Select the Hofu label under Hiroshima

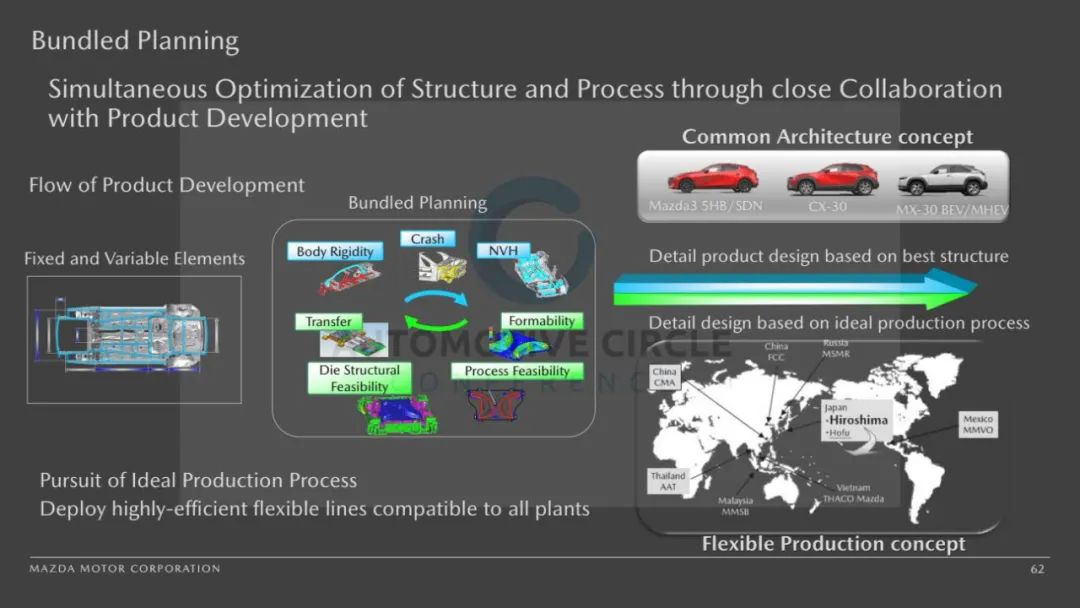(x=838, y=433)
